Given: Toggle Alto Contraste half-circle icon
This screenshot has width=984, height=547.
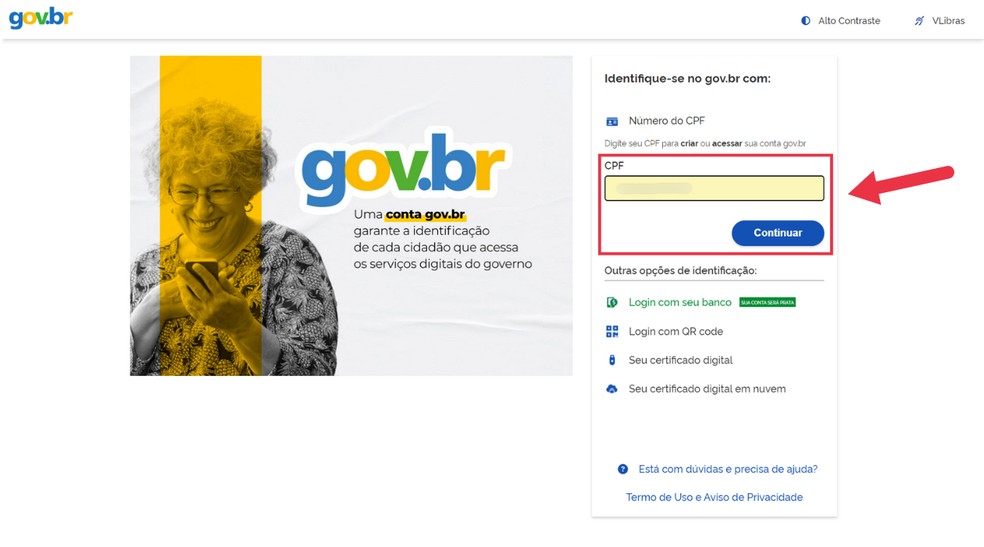Looking at the screenshot, I should click(x=806, y=21).
